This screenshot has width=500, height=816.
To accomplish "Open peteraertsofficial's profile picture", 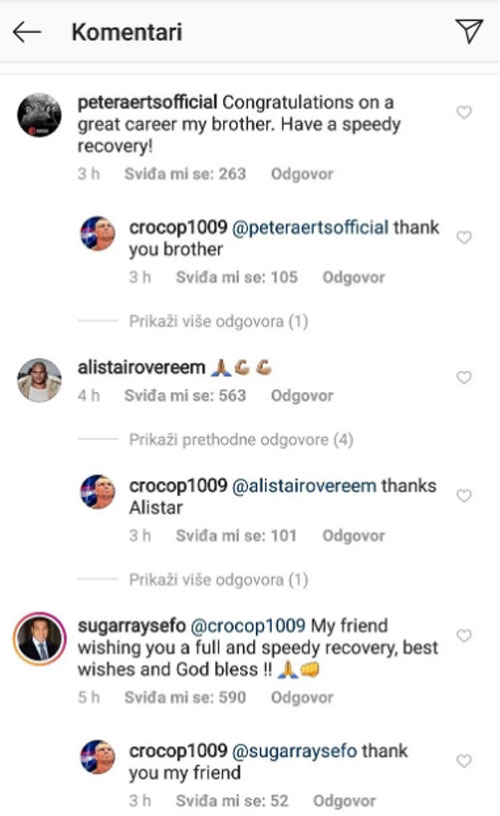I will point(40,115).
